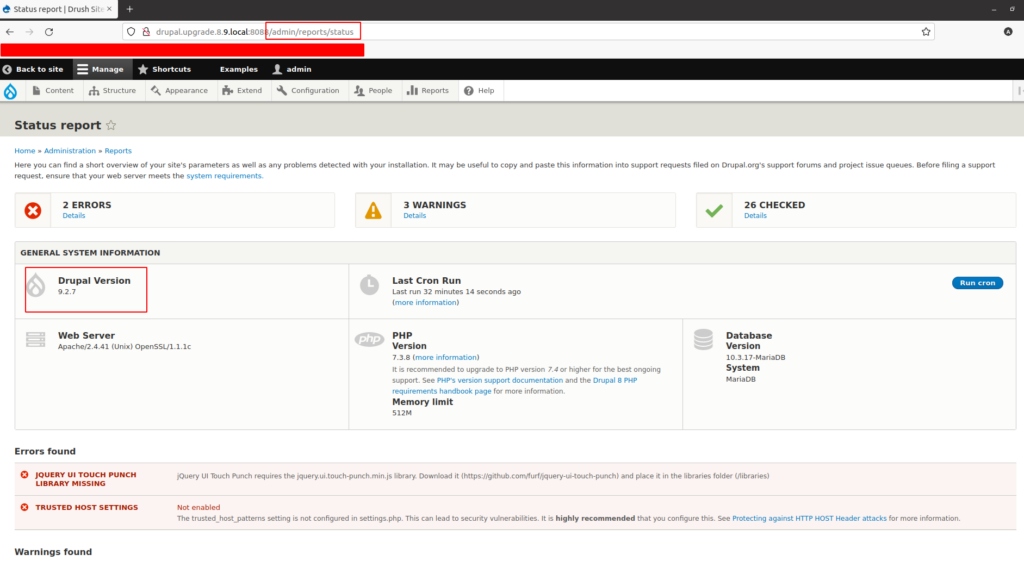Open the Shortcuts toolbar tab
1024x561 pixels.
(165, 69)
